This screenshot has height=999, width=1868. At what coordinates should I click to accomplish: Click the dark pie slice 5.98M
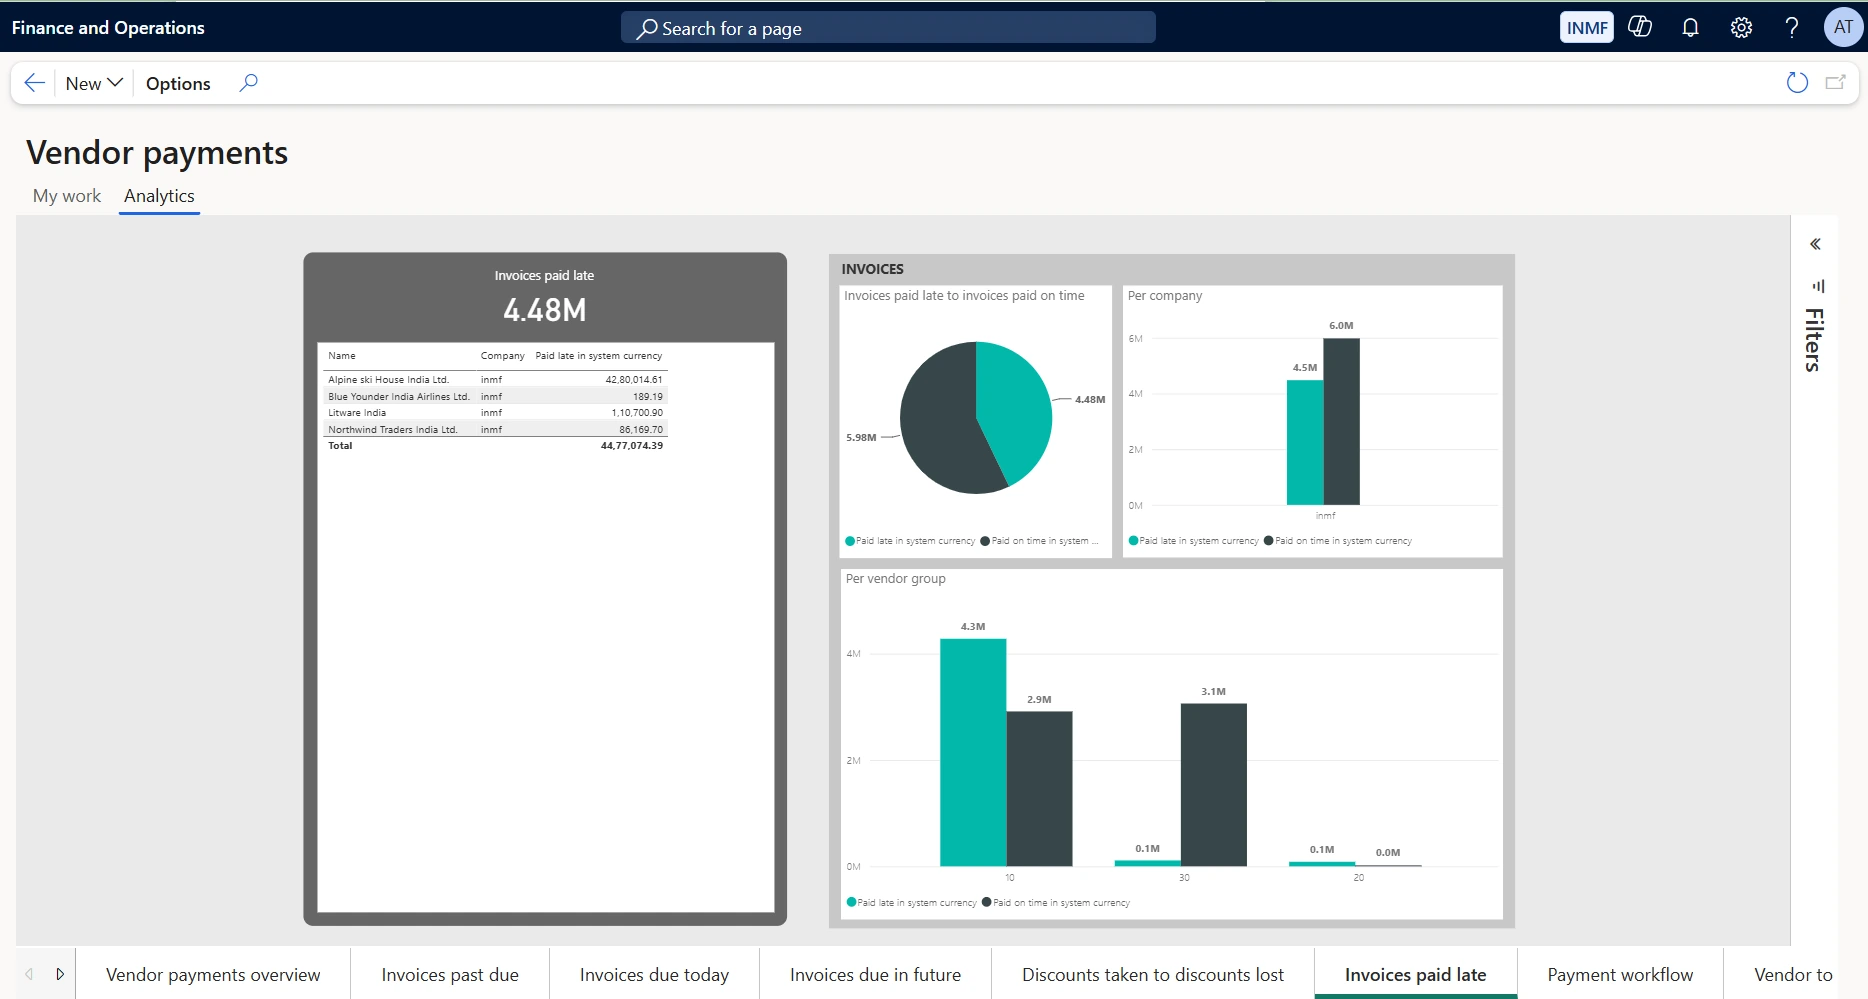(938, 425)
